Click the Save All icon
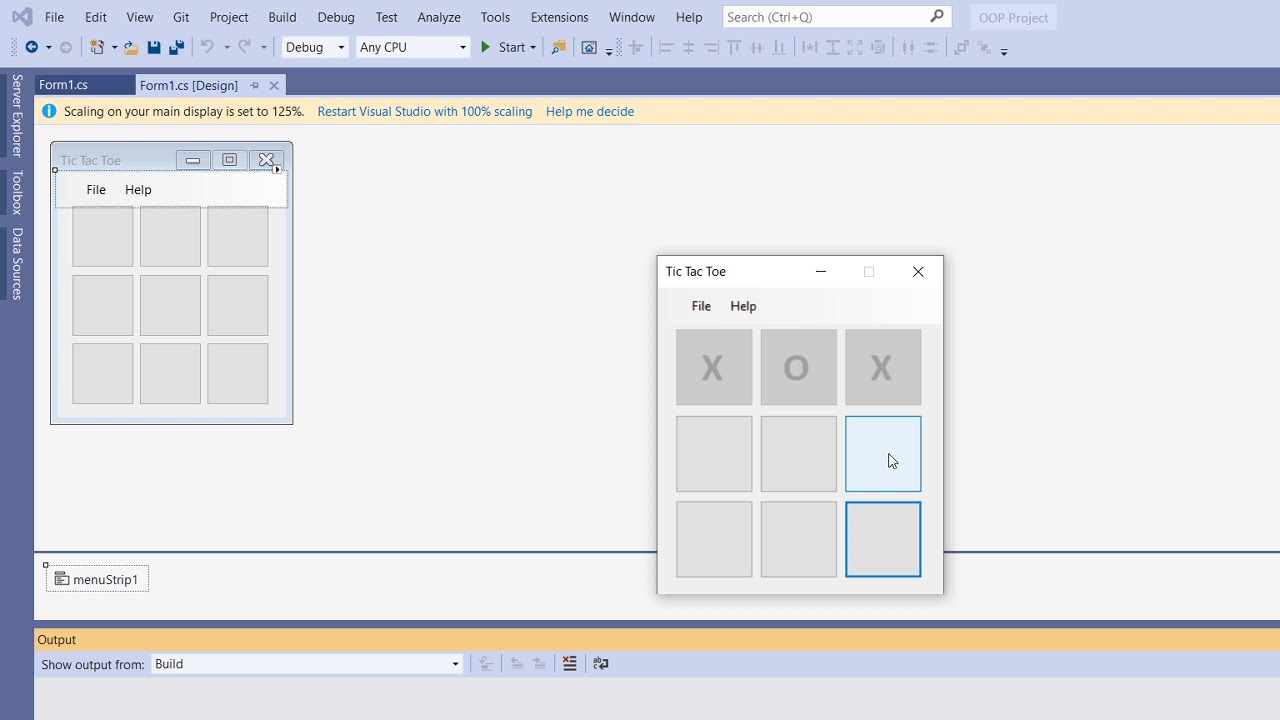Screen dimensions: 1280x720 (x=177, y=47)
